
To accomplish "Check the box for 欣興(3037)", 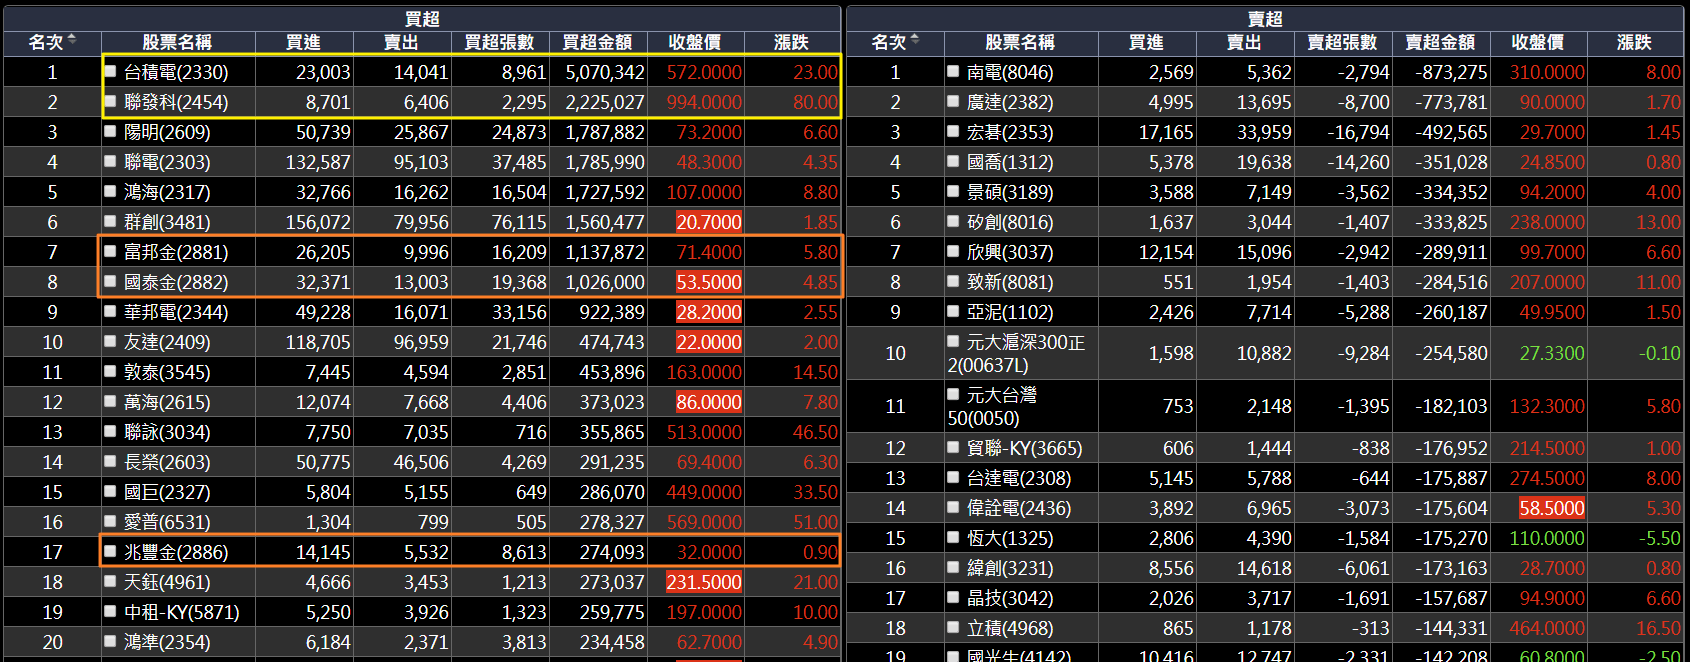I will [x=954, y=251].
